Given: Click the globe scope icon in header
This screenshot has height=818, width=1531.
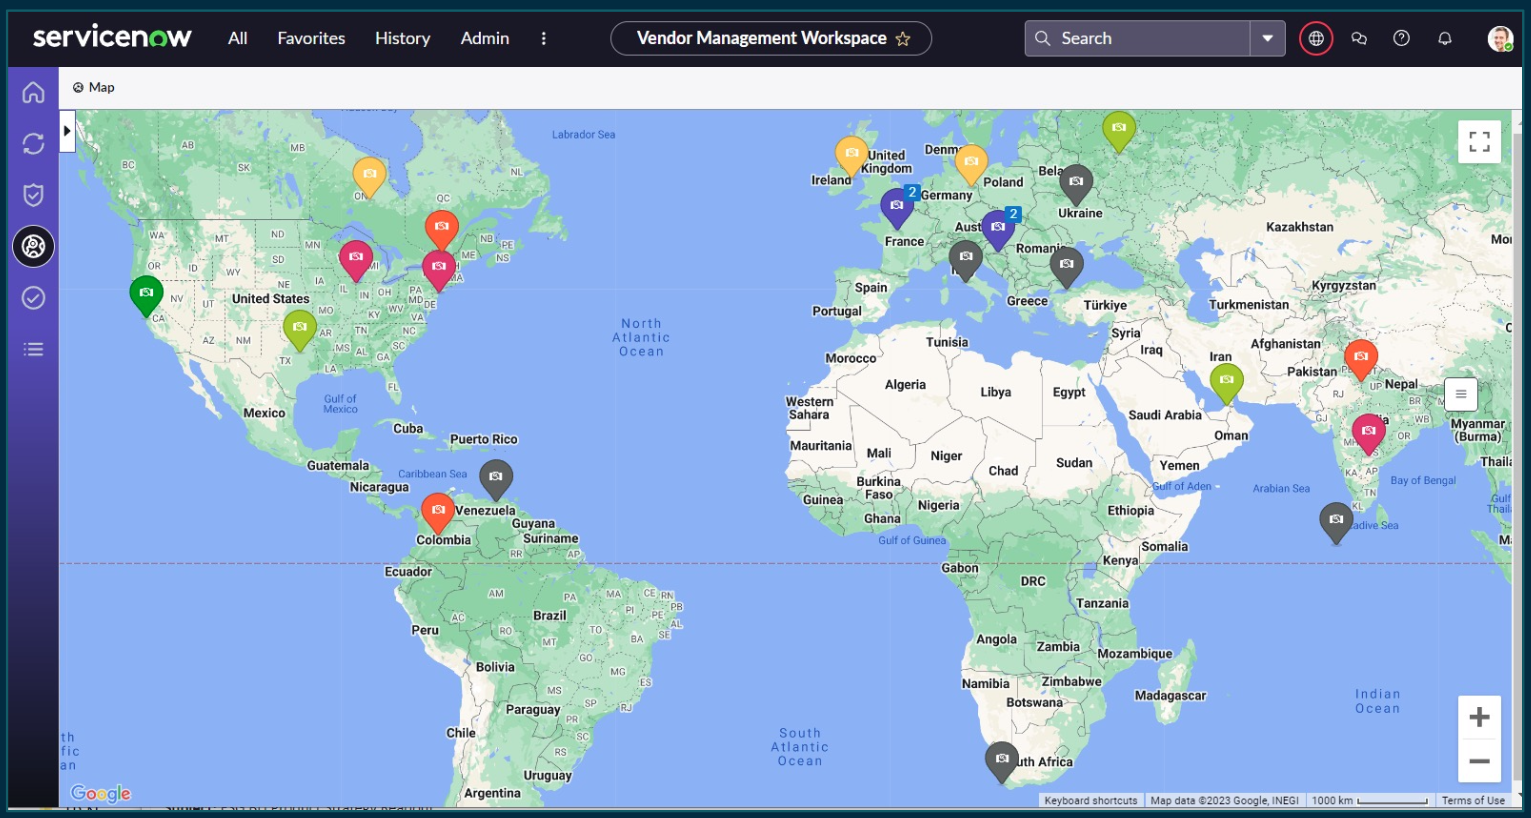Looking at the screenshot, I should pyautogui.click(x=1316, y=38).
